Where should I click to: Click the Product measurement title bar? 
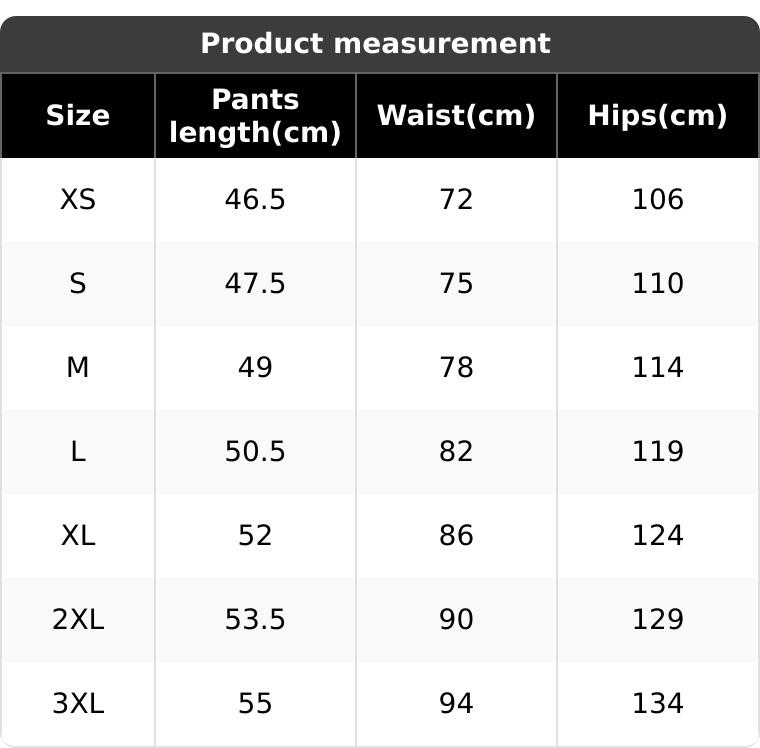coord(375,44)
